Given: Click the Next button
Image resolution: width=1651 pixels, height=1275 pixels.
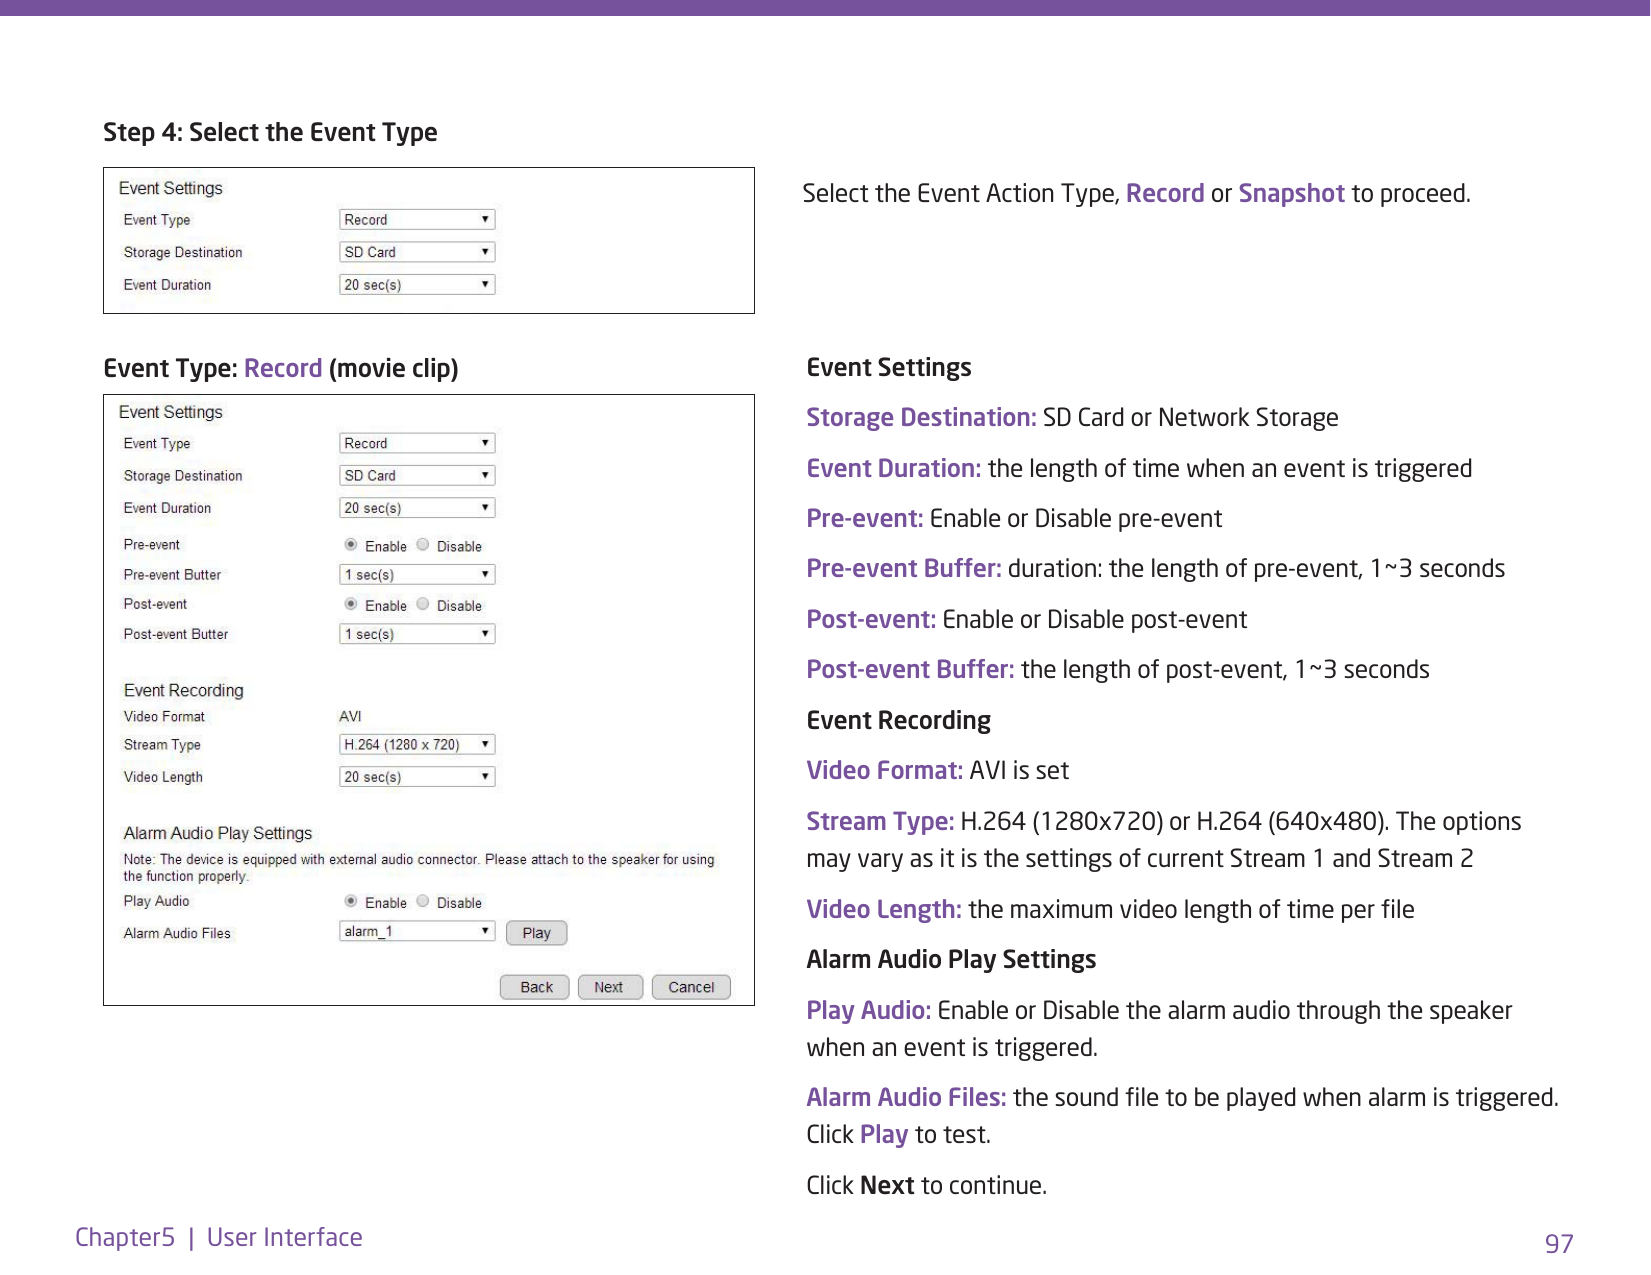Looking at the screenshot, I should tap(610, 987).
